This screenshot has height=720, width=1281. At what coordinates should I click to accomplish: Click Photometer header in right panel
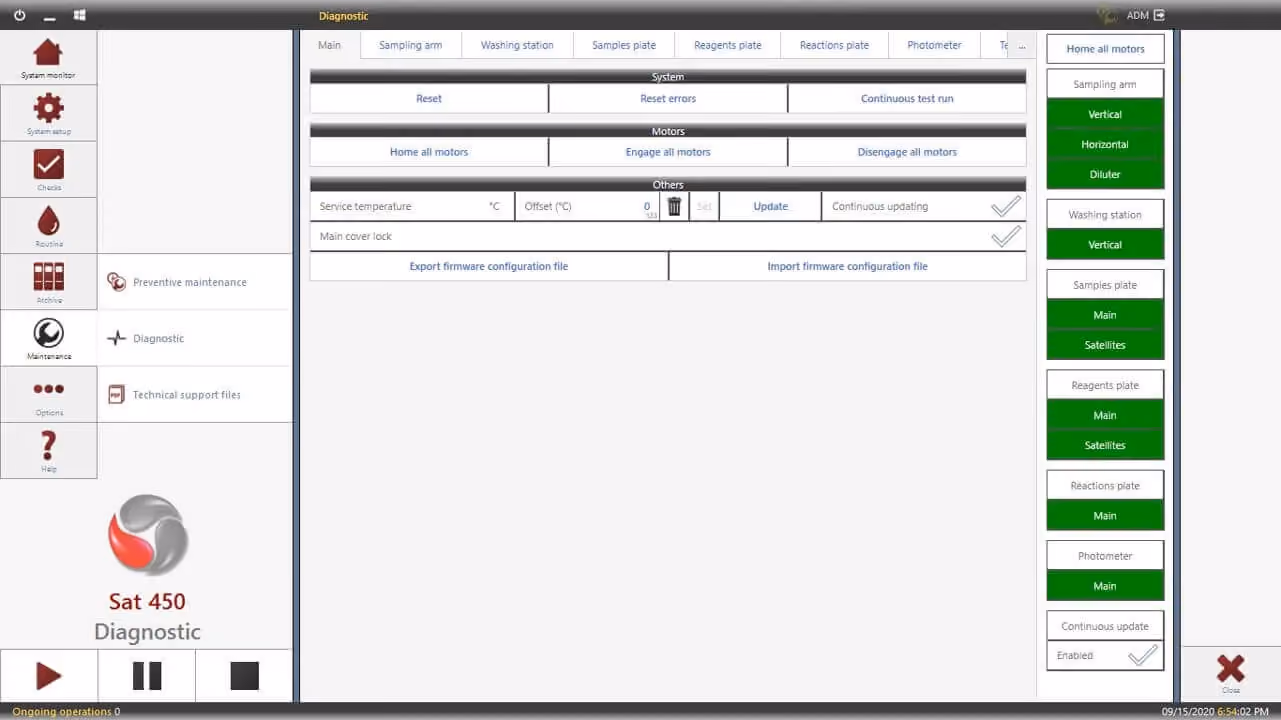pos(1105,556)
